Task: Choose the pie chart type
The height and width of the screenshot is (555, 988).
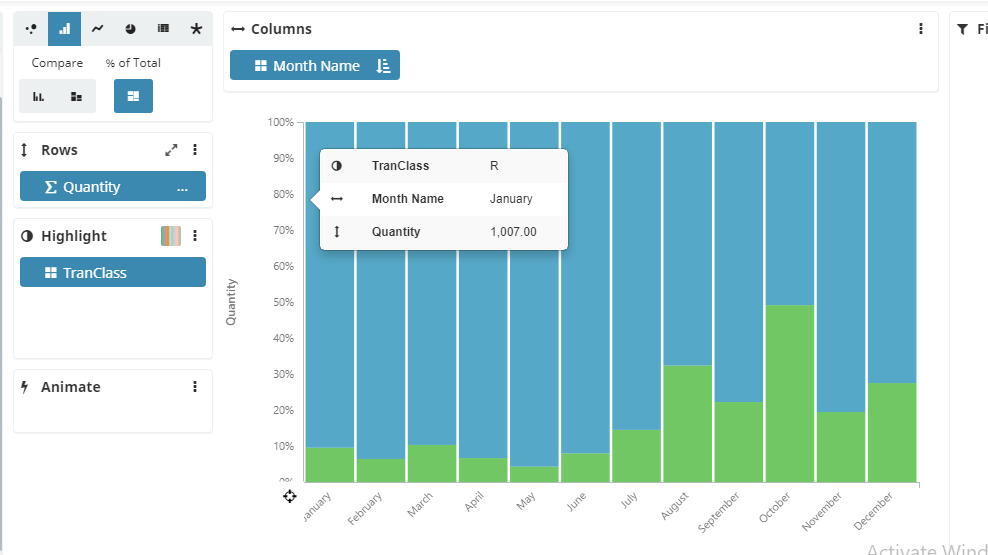Action: pos(130,29)
